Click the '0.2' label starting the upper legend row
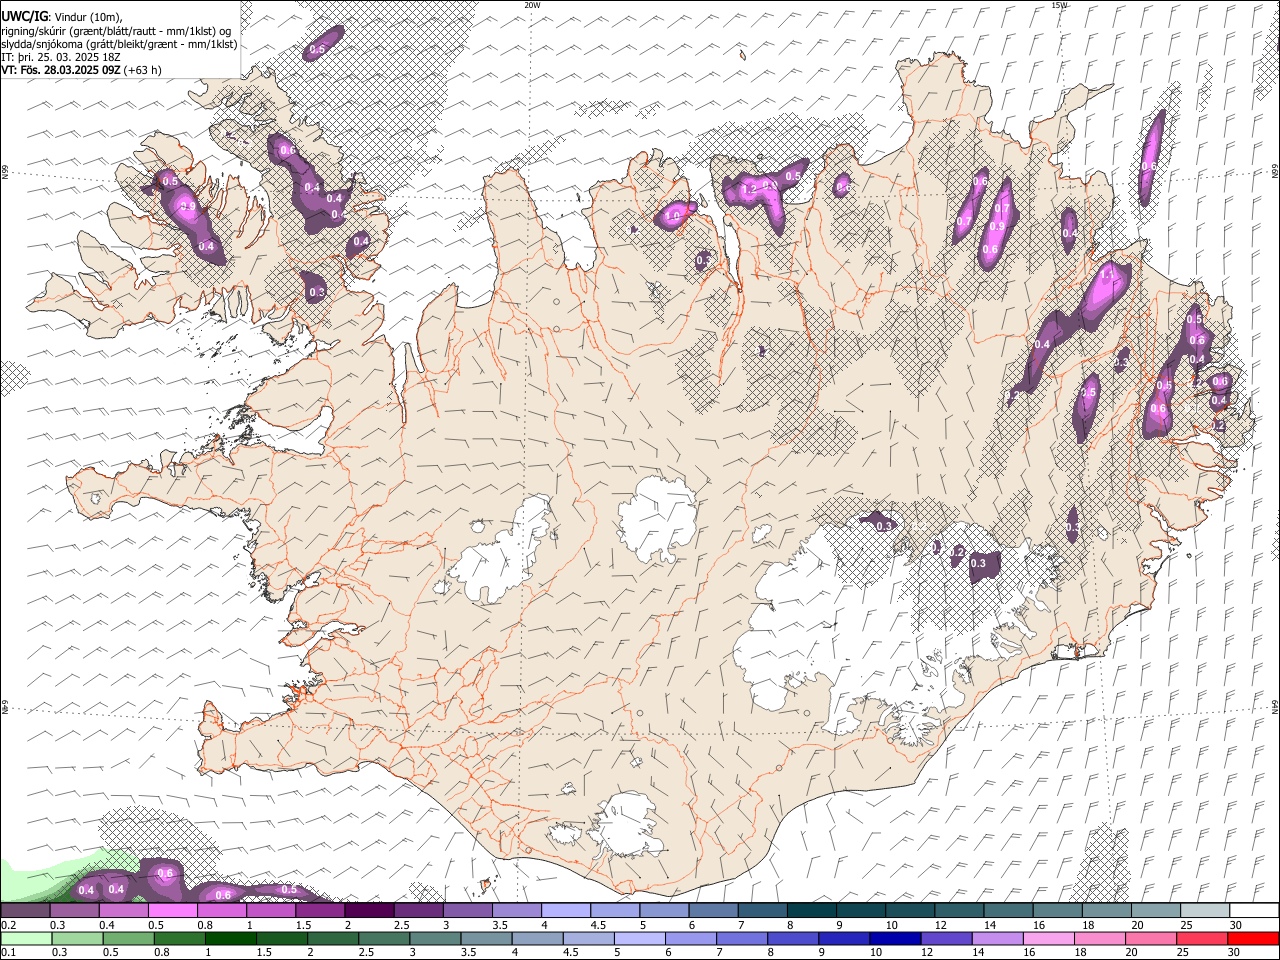This screenshot has height=960, width=1280. tap(9, 925)
